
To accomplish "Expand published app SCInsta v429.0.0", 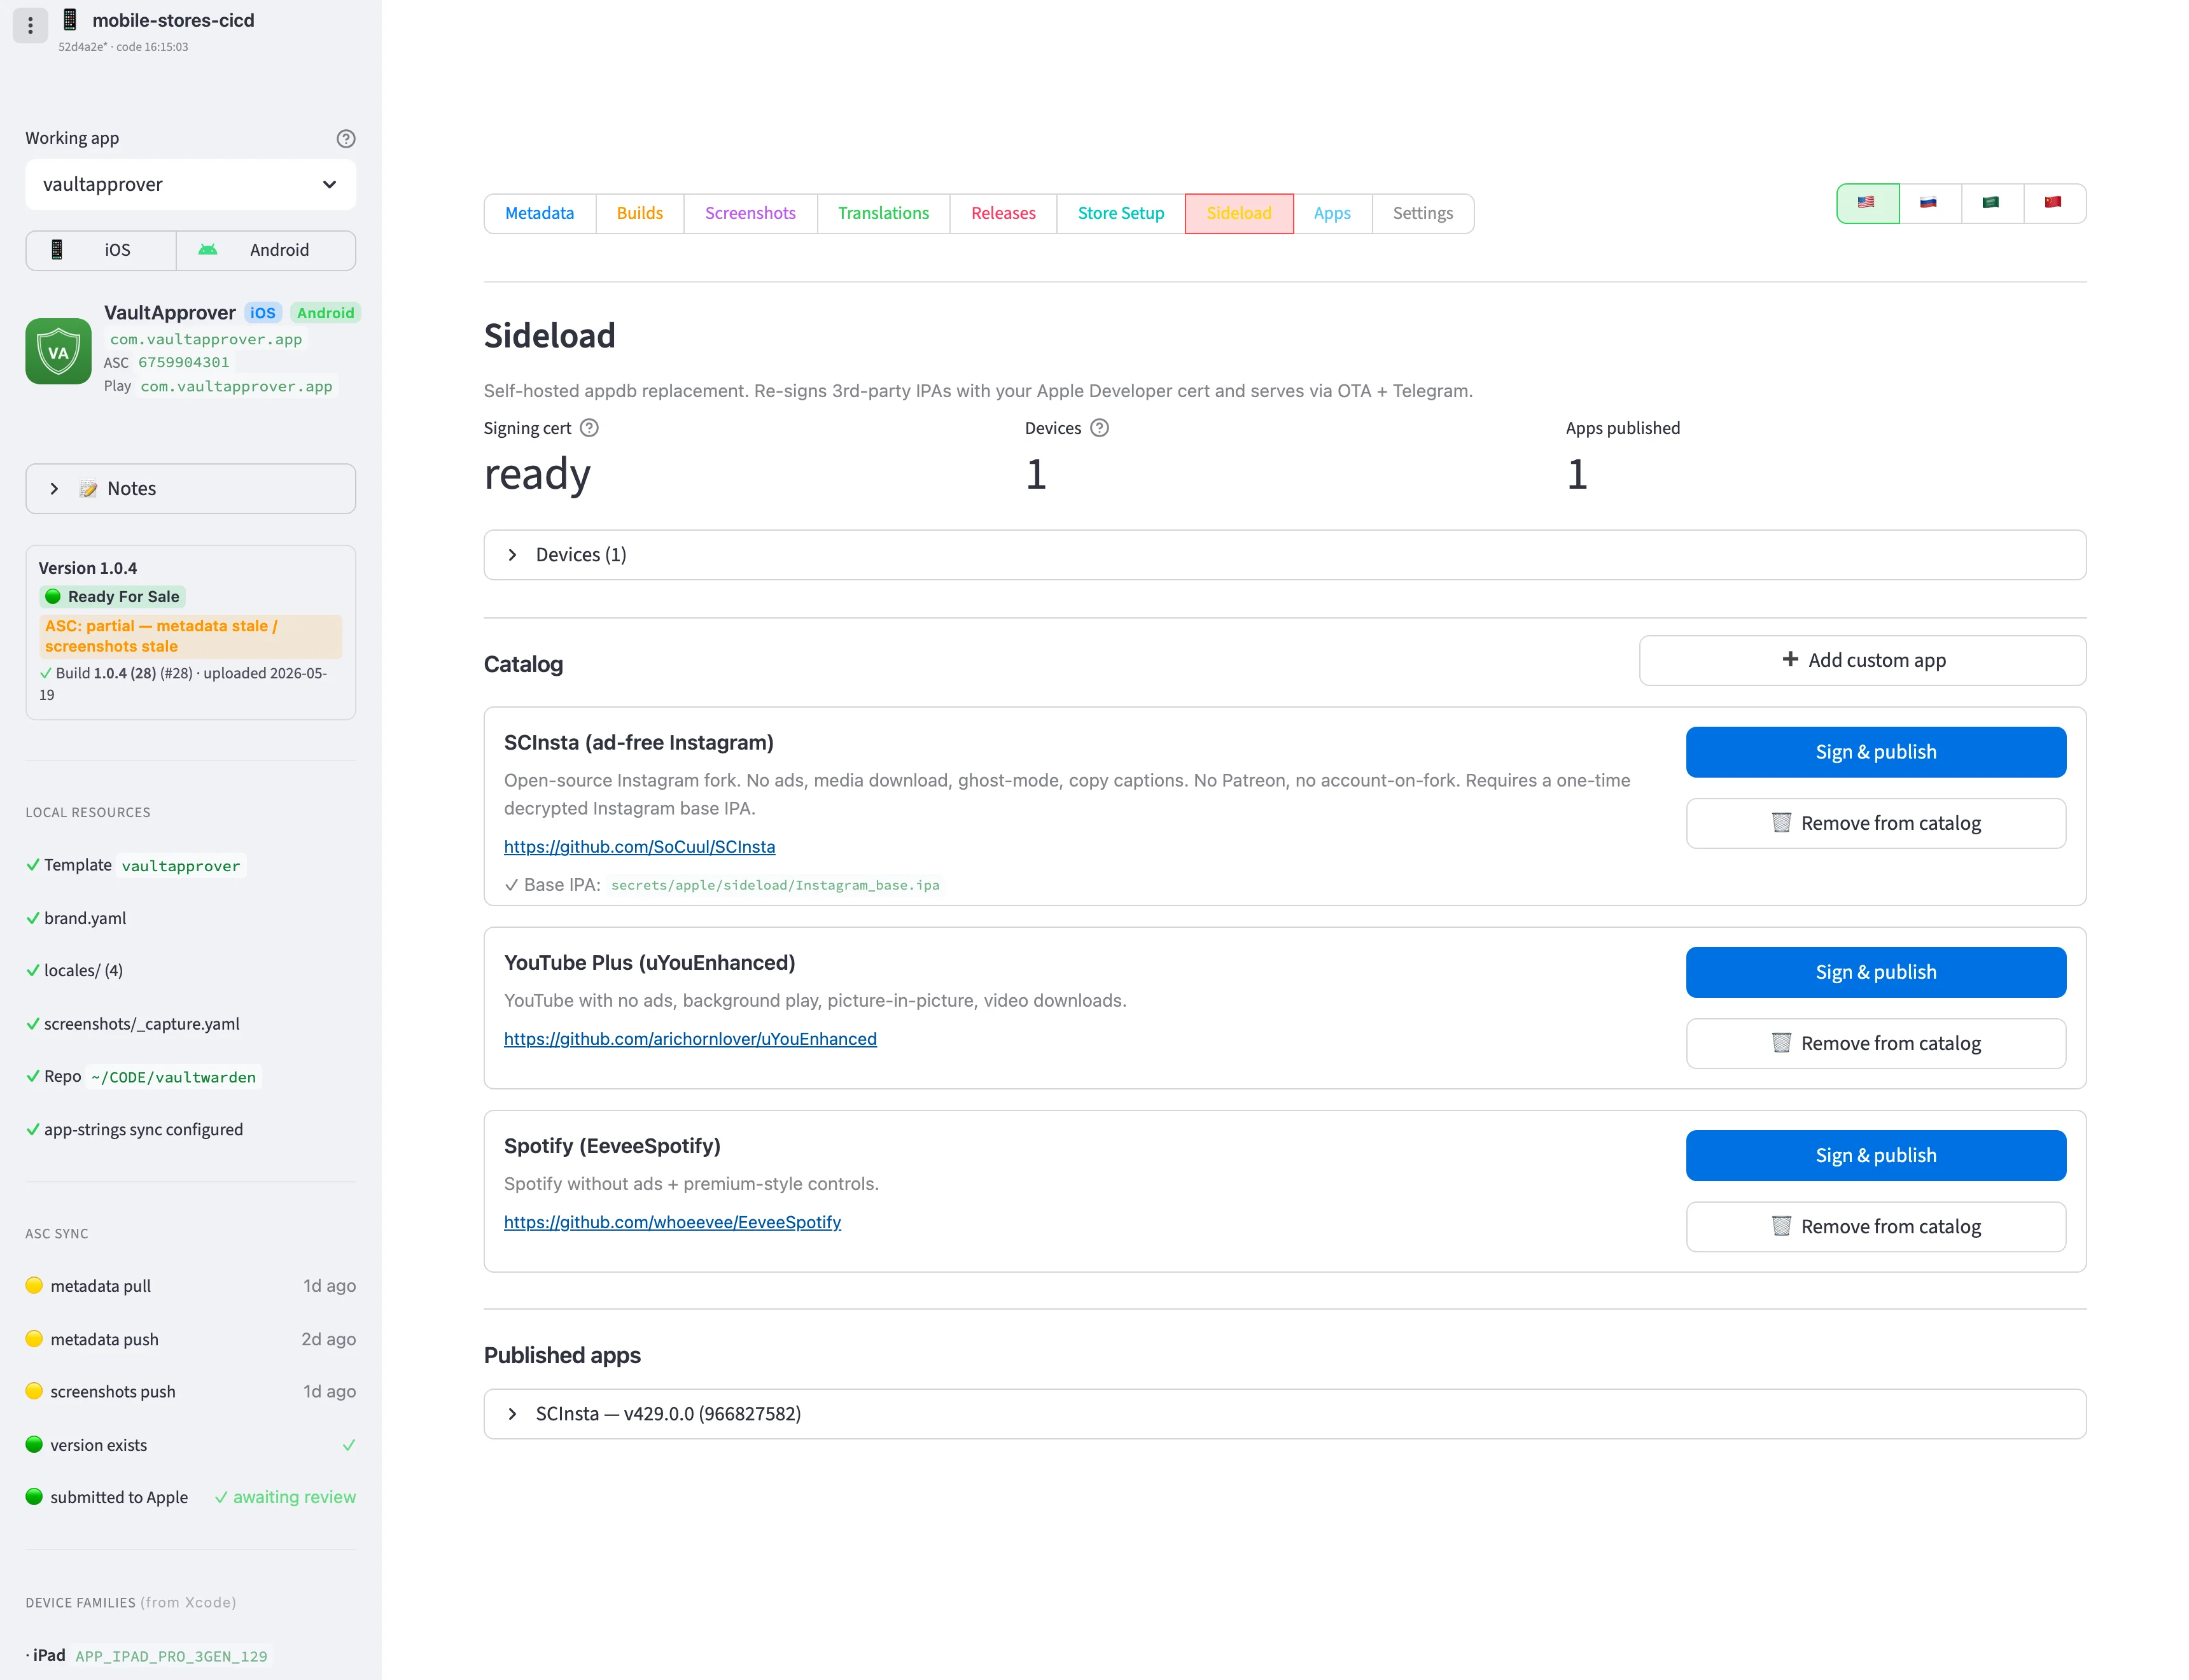I will pyautogui.click(x=1284, y=1414).
